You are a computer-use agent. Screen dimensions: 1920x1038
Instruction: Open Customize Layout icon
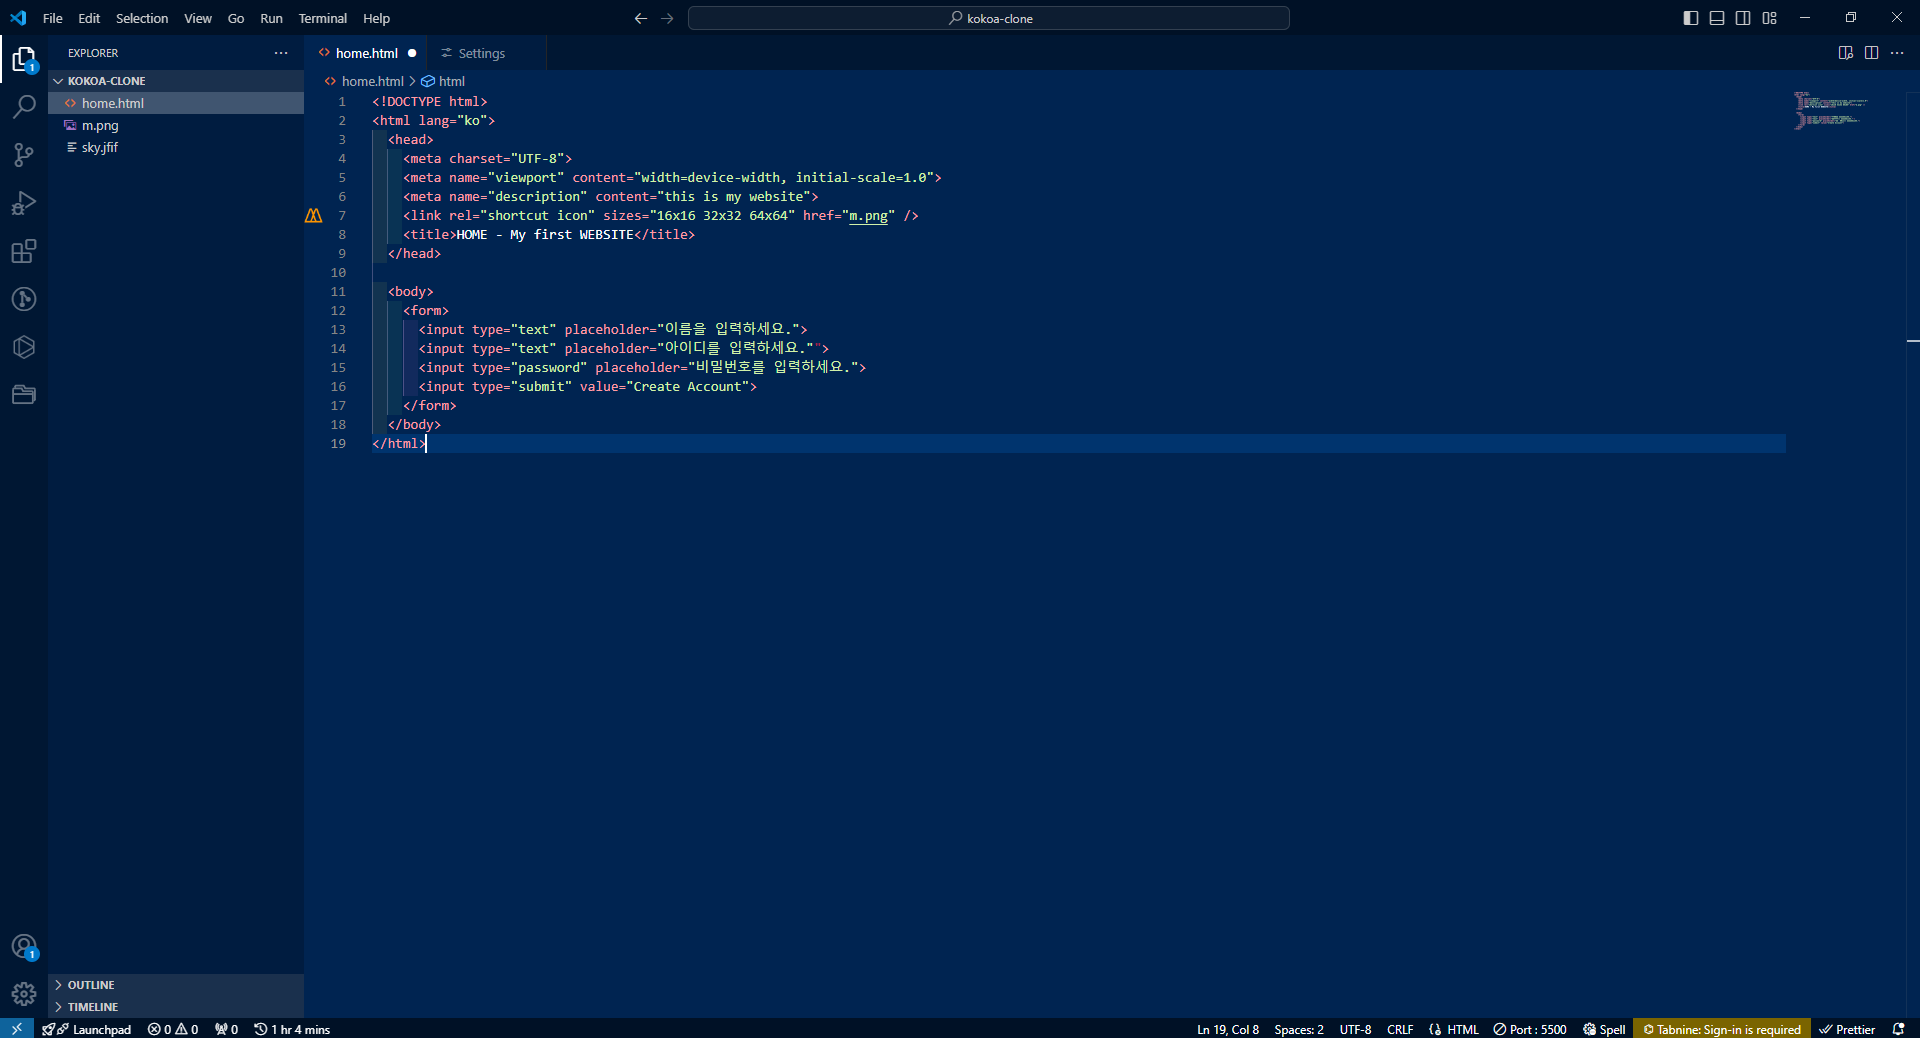pyautogui.click(x=1770, y=18)
